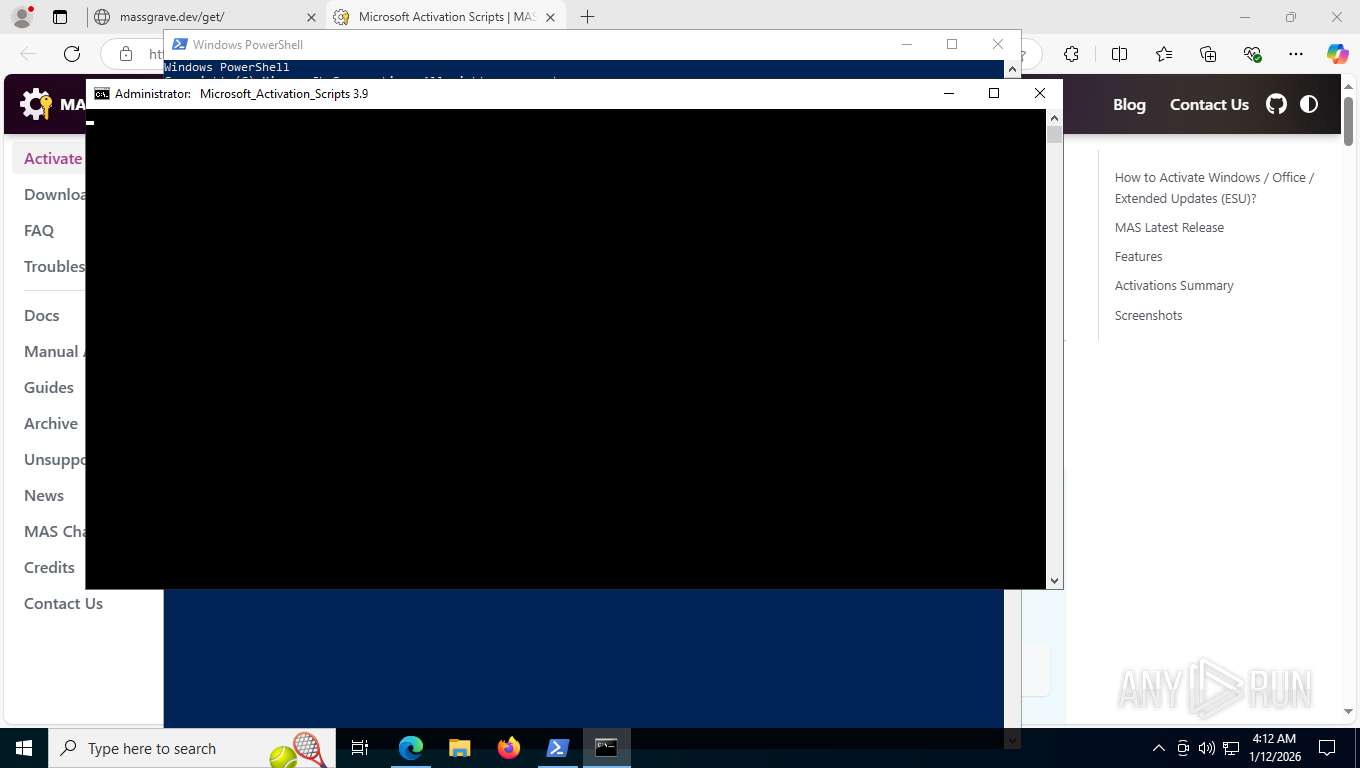The width and height of the screenshot is (1360, 768).
Task: Select Activate in the sidebar
Action: coord(53,158)
